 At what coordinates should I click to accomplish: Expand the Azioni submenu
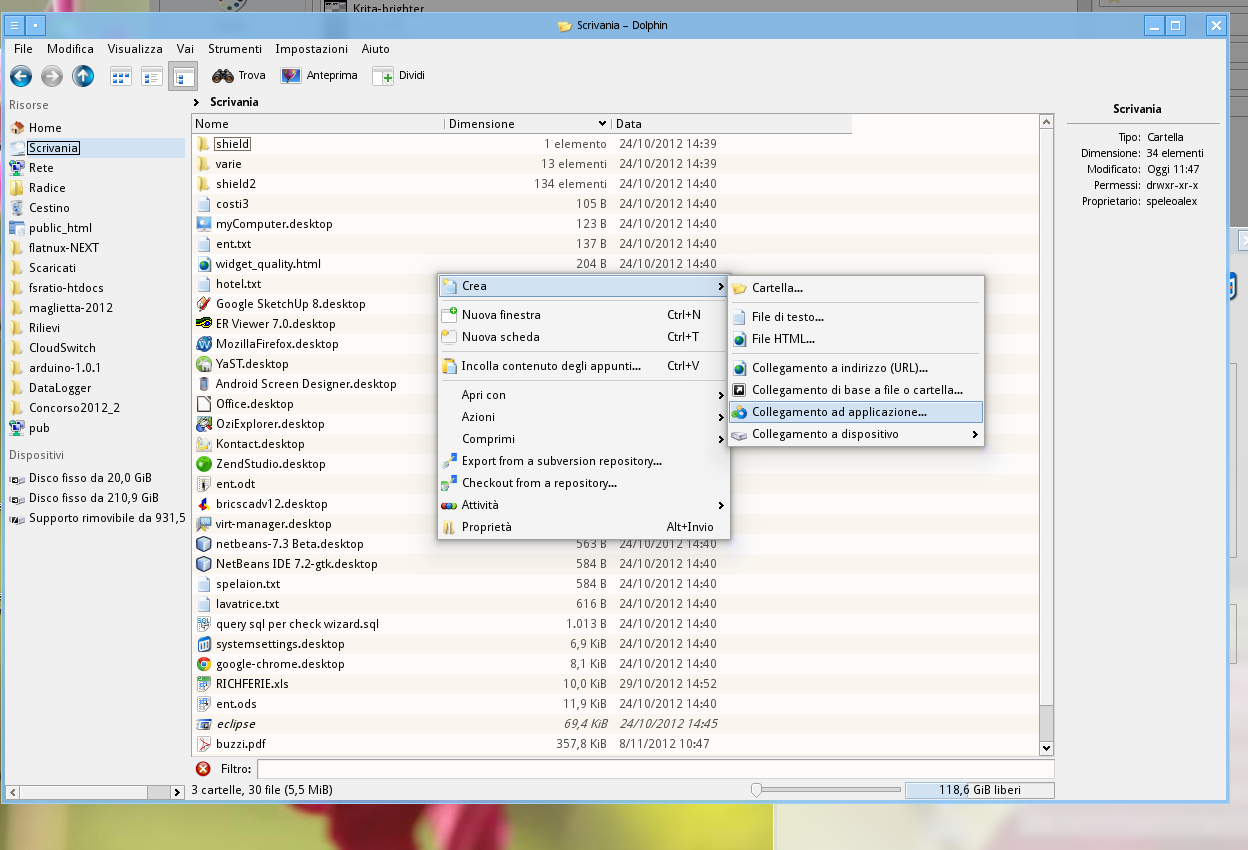click(584, 417)
